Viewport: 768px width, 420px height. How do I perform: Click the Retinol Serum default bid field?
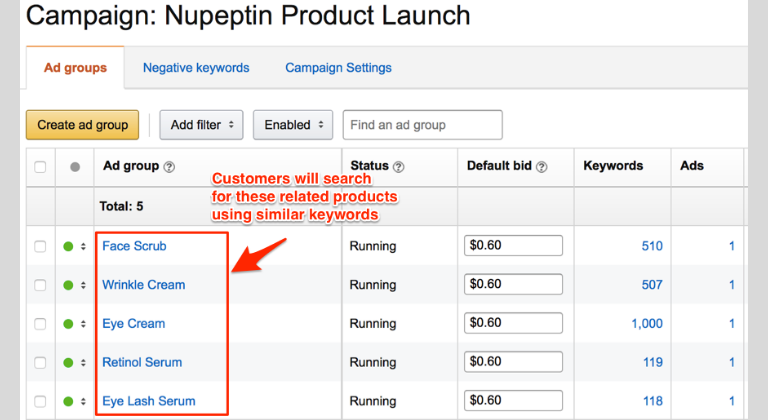click(x=513, y=363)
